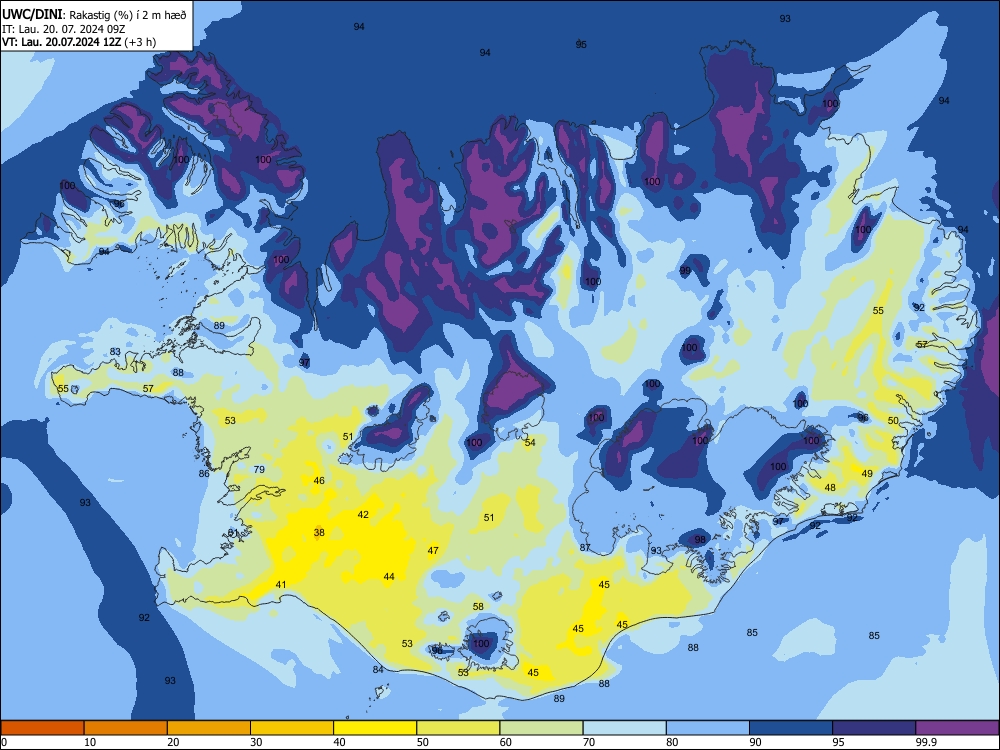Click the humidity value 41 near the southwest coast
The width and height of the screenshot is (1000, 750).
[x=281, y=585]
